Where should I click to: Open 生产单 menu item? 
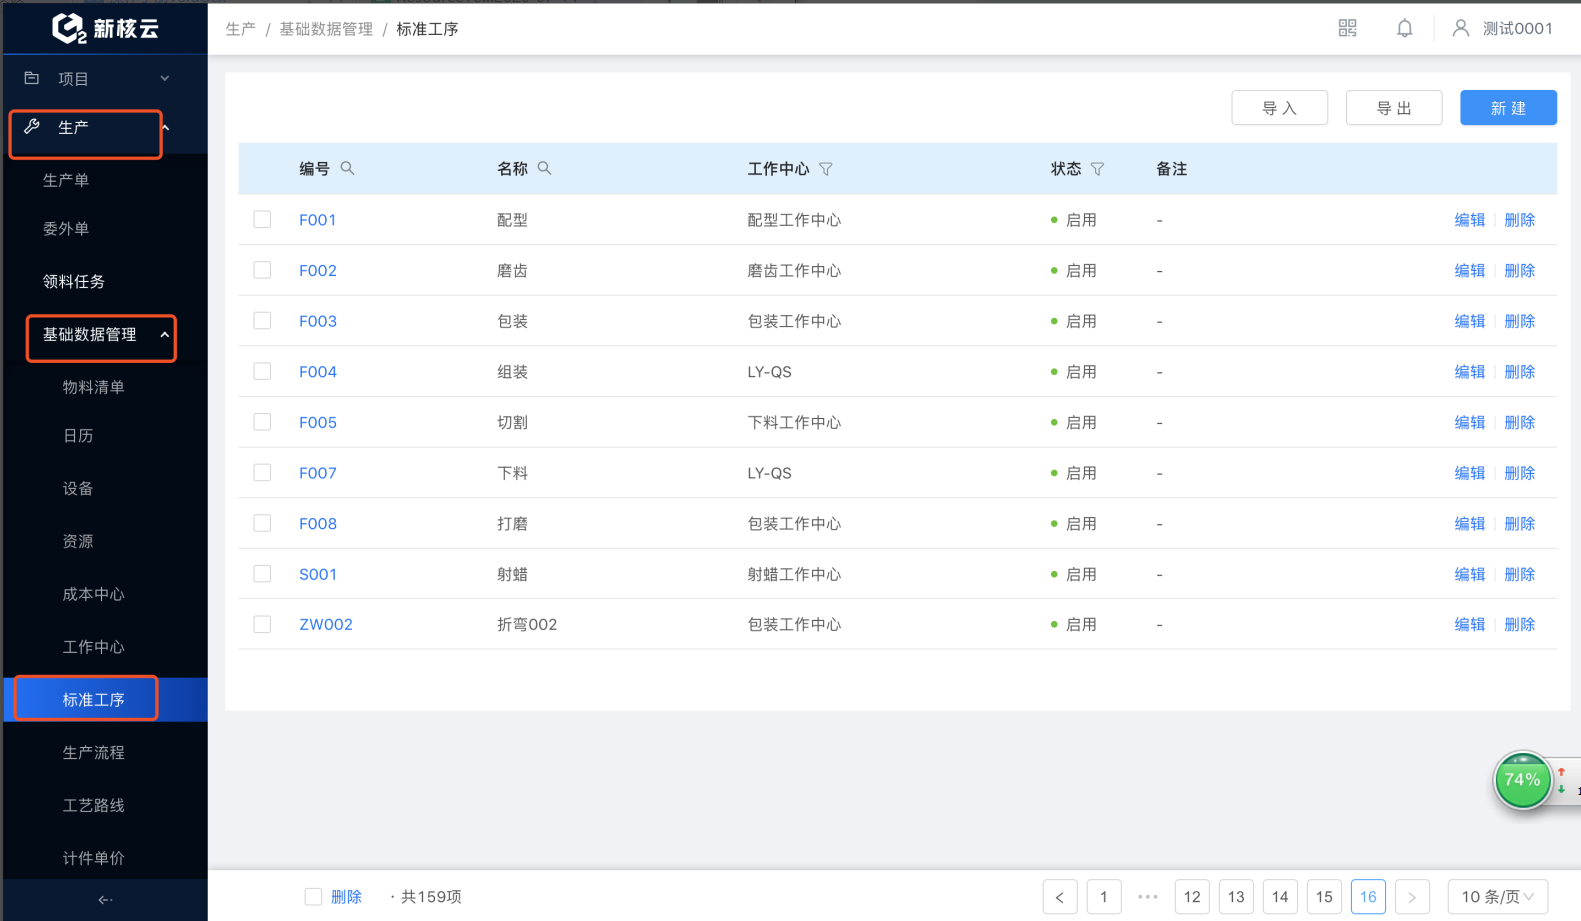click(x=66, y=180)
